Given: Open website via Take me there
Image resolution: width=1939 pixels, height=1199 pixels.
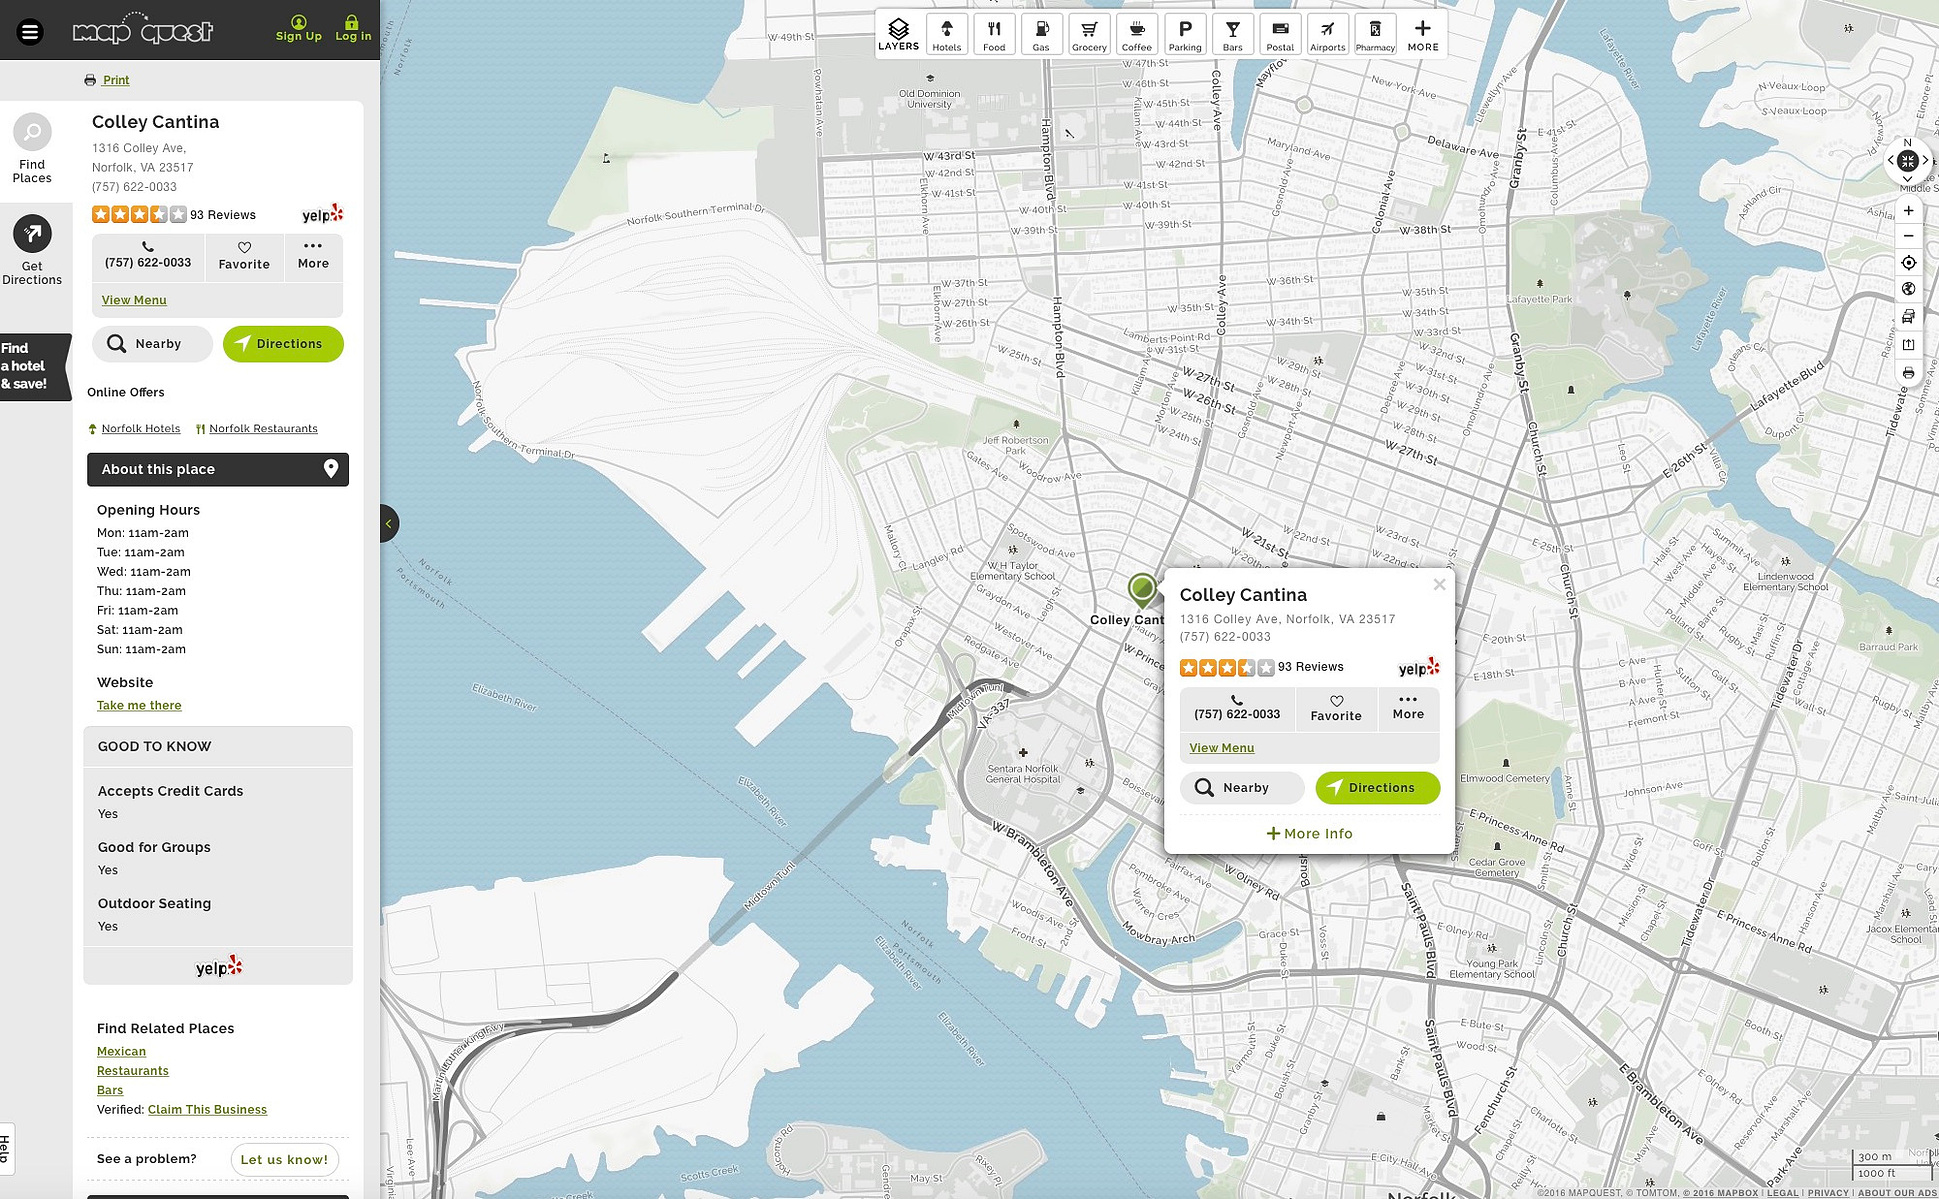Looking at the screenshot, I should pos(139,706).
